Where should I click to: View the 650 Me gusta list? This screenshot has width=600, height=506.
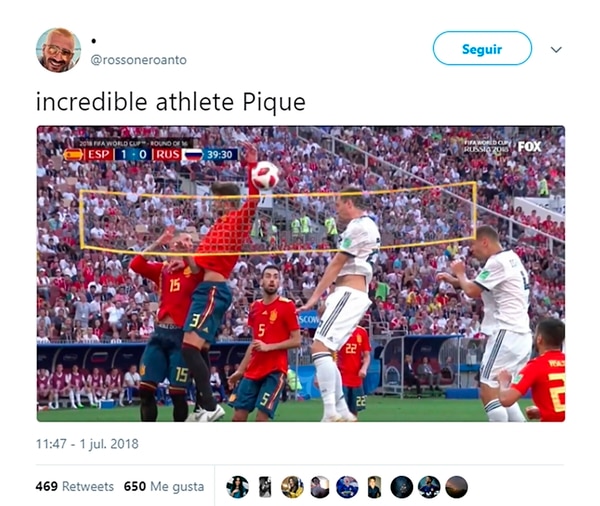[164, 486]
